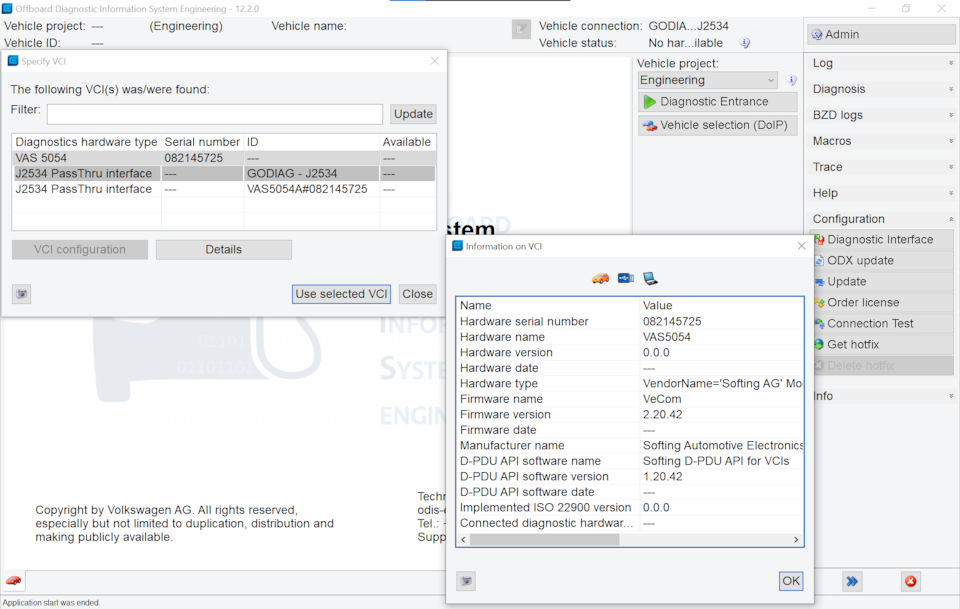Run the Connection Test
960x609 pixels.
click(x=881, y=323)
